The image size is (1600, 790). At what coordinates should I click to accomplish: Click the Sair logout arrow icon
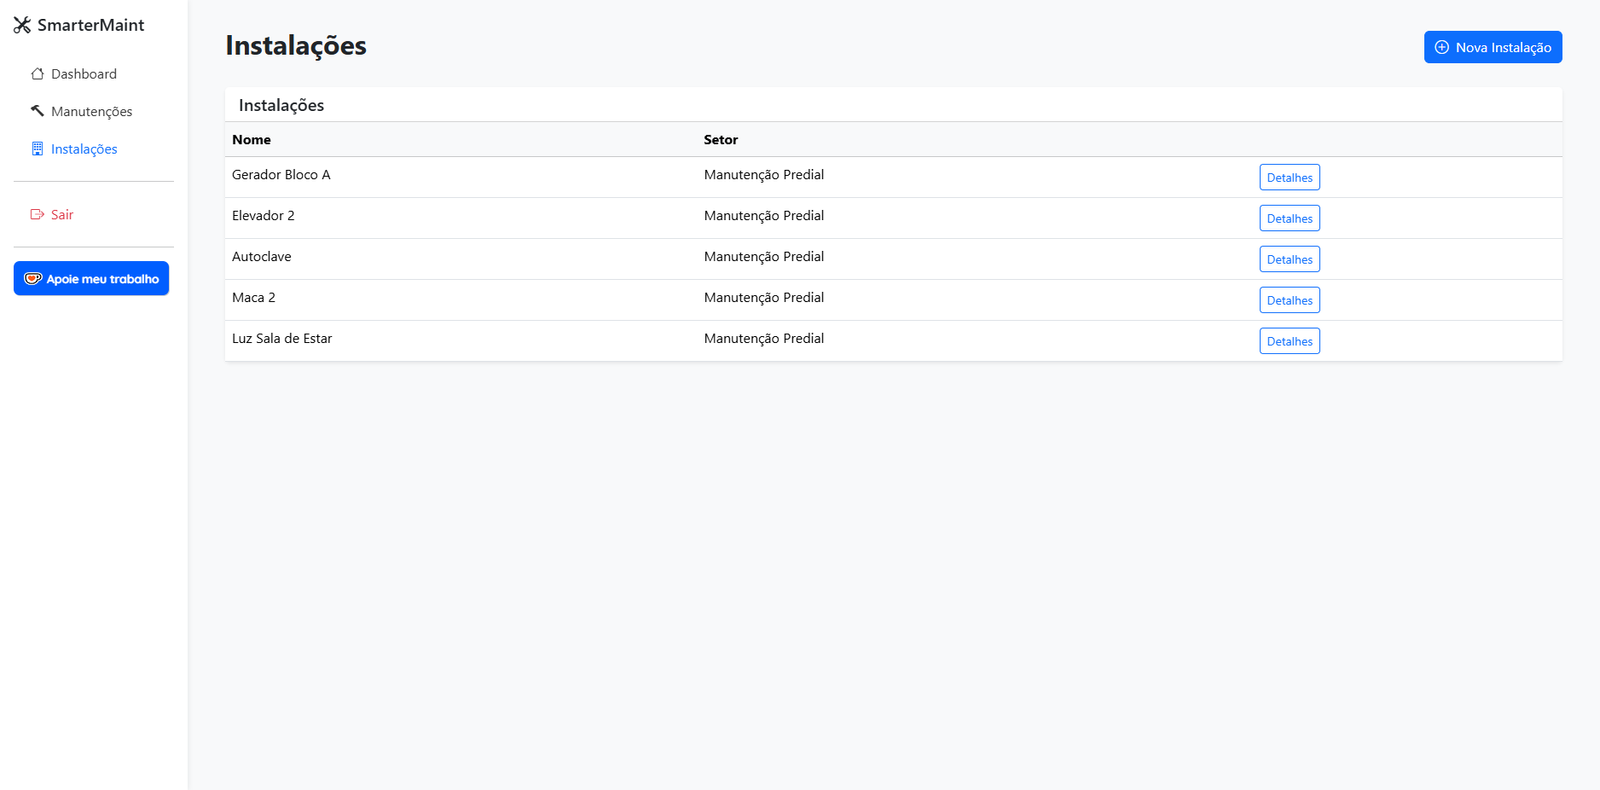pos(37,214)
